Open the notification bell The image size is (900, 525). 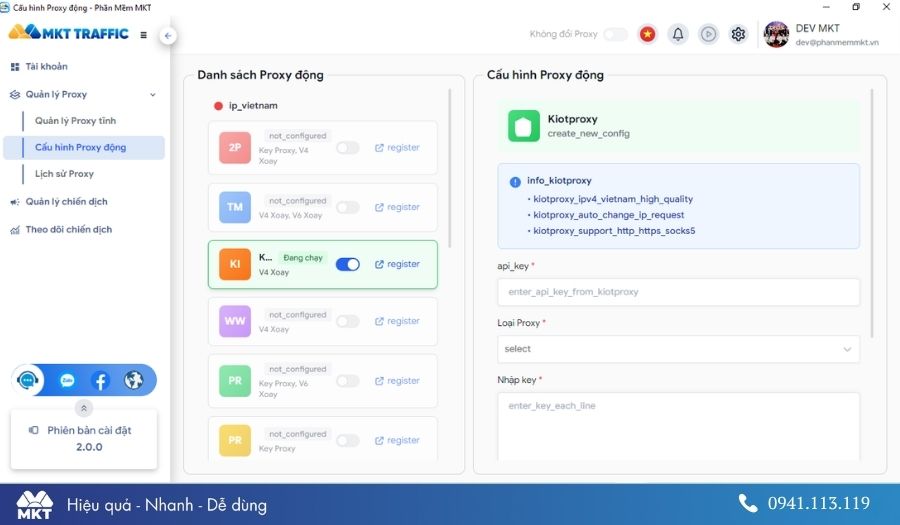coord(678,34)
